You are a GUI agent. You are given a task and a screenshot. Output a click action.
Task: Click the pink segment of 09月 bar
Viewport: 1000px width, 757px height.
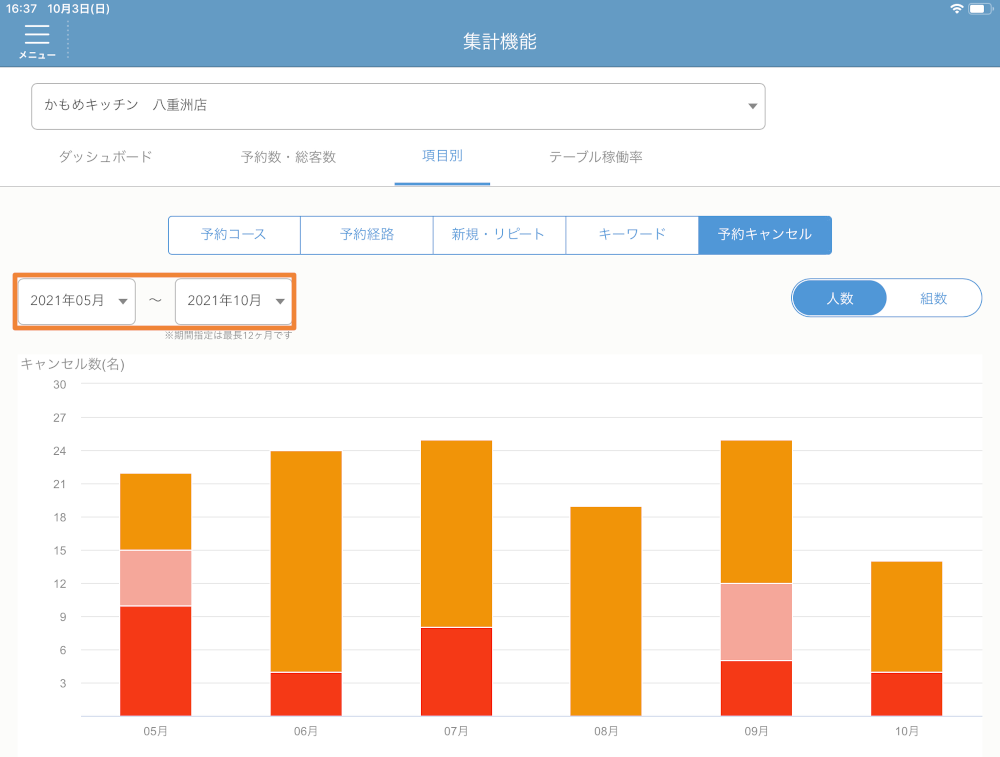[x=756, y=621]
